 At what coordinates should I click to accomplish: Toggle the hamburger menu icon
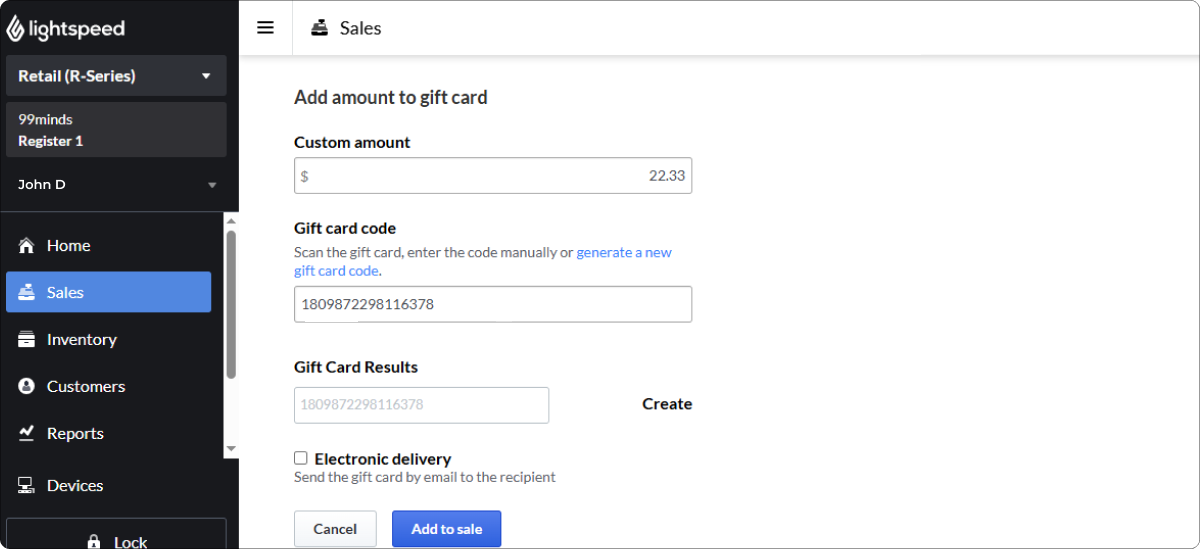tap(265, 28)
